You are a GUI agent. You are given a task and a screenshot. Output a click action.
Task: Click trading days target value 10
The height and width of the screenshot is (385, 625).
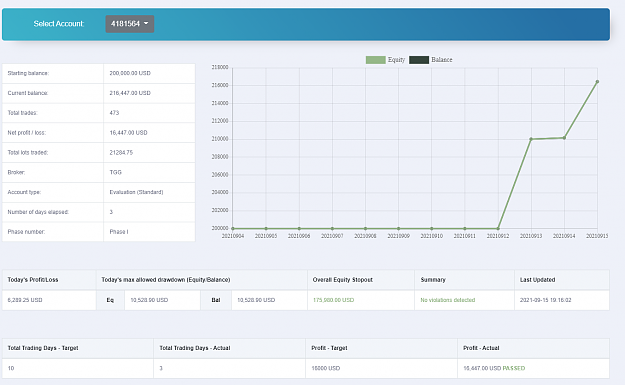11,369
